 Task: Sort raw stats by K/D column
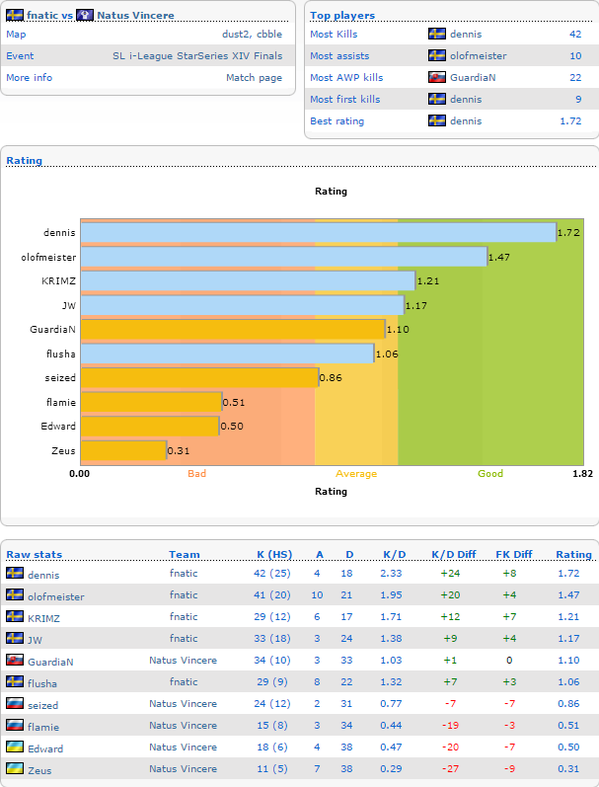click(x=394, y=555)
